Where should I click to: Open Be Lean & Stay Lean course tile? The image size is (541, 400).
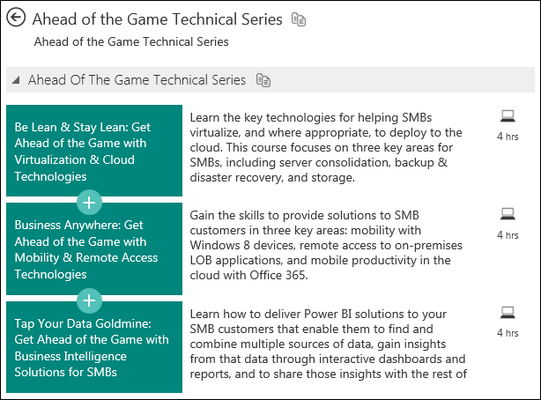pos(94,151)
